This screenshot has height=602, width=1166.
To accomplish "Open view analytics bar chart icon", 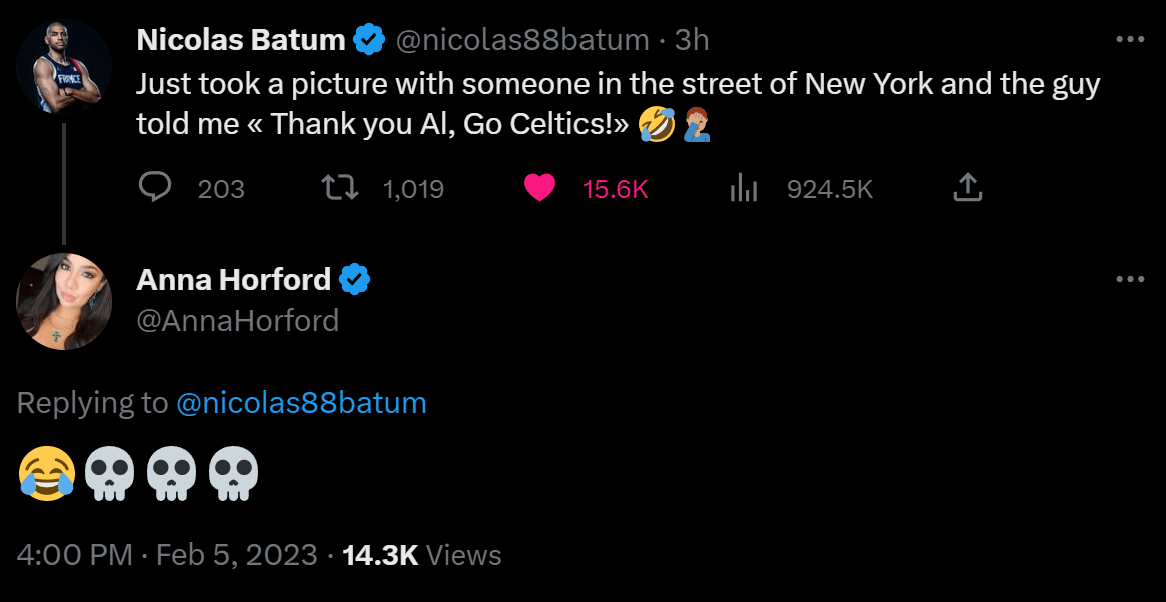I will click(743, 188).
